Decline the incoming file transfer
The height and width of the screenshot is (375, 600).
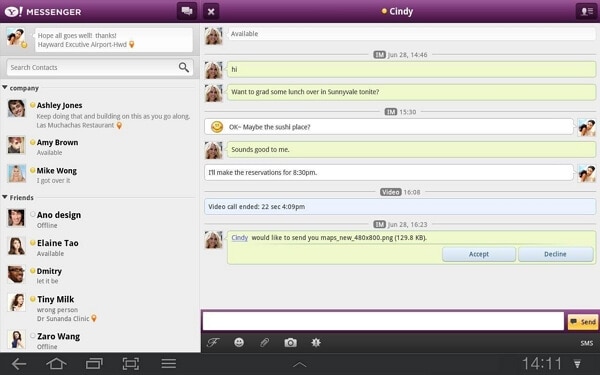click(x=556, y=254)
